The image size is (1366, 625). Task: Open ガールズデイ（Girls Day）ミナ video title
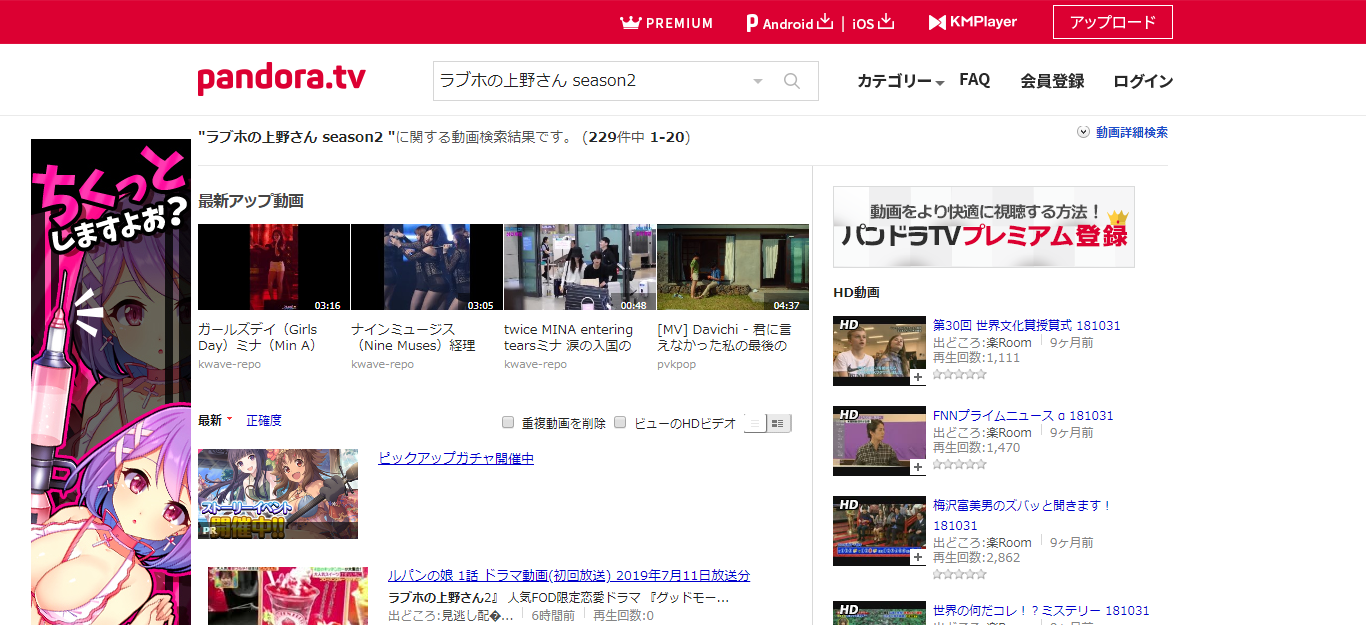[258, 337]
